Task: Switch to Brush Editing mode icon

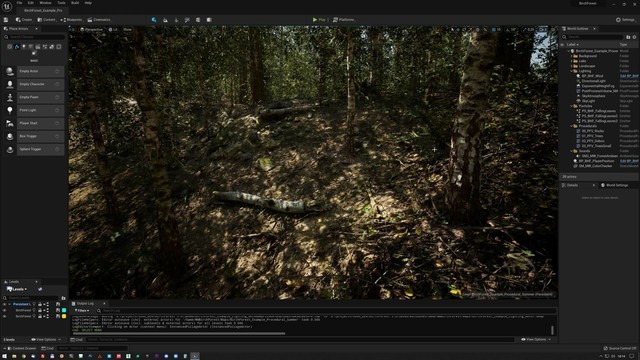Action: [x=209, y=20]
